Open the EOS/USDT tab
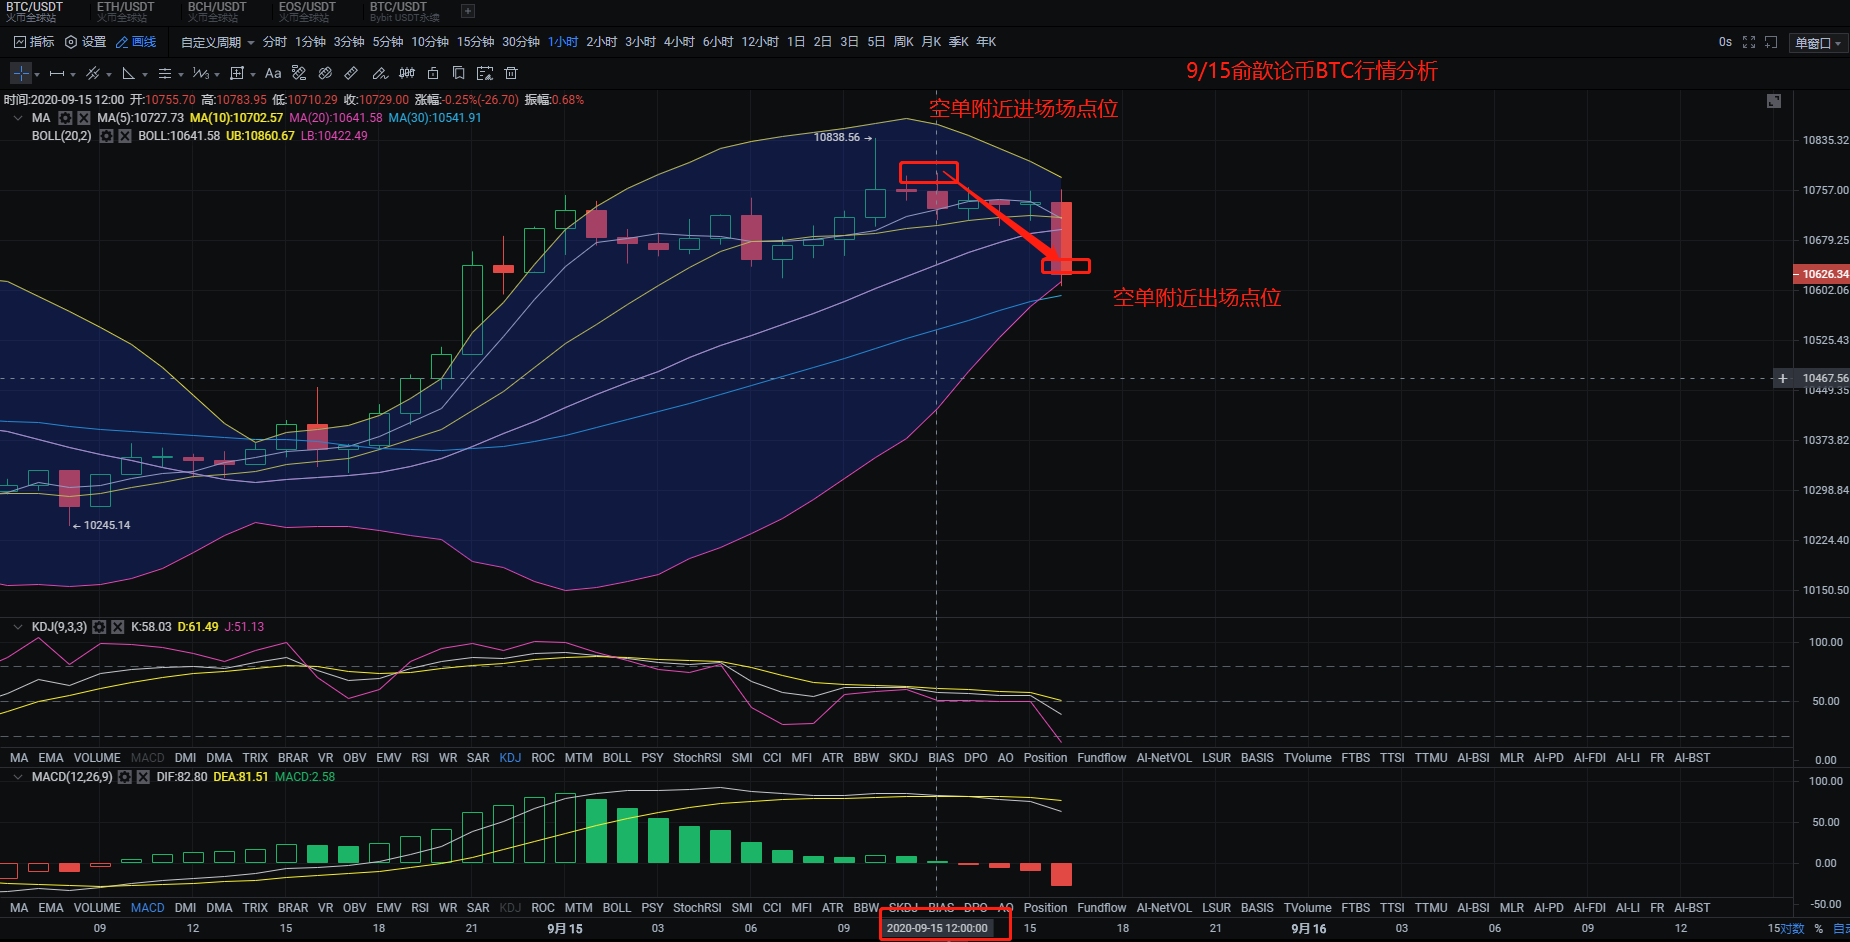 pos(307,11)
